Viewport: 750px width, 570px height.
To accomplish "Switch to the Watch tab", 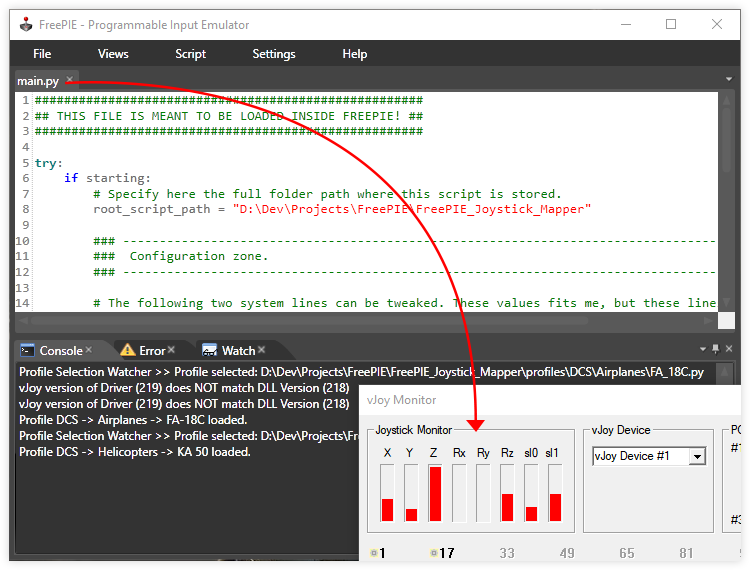I will point(238,351).
